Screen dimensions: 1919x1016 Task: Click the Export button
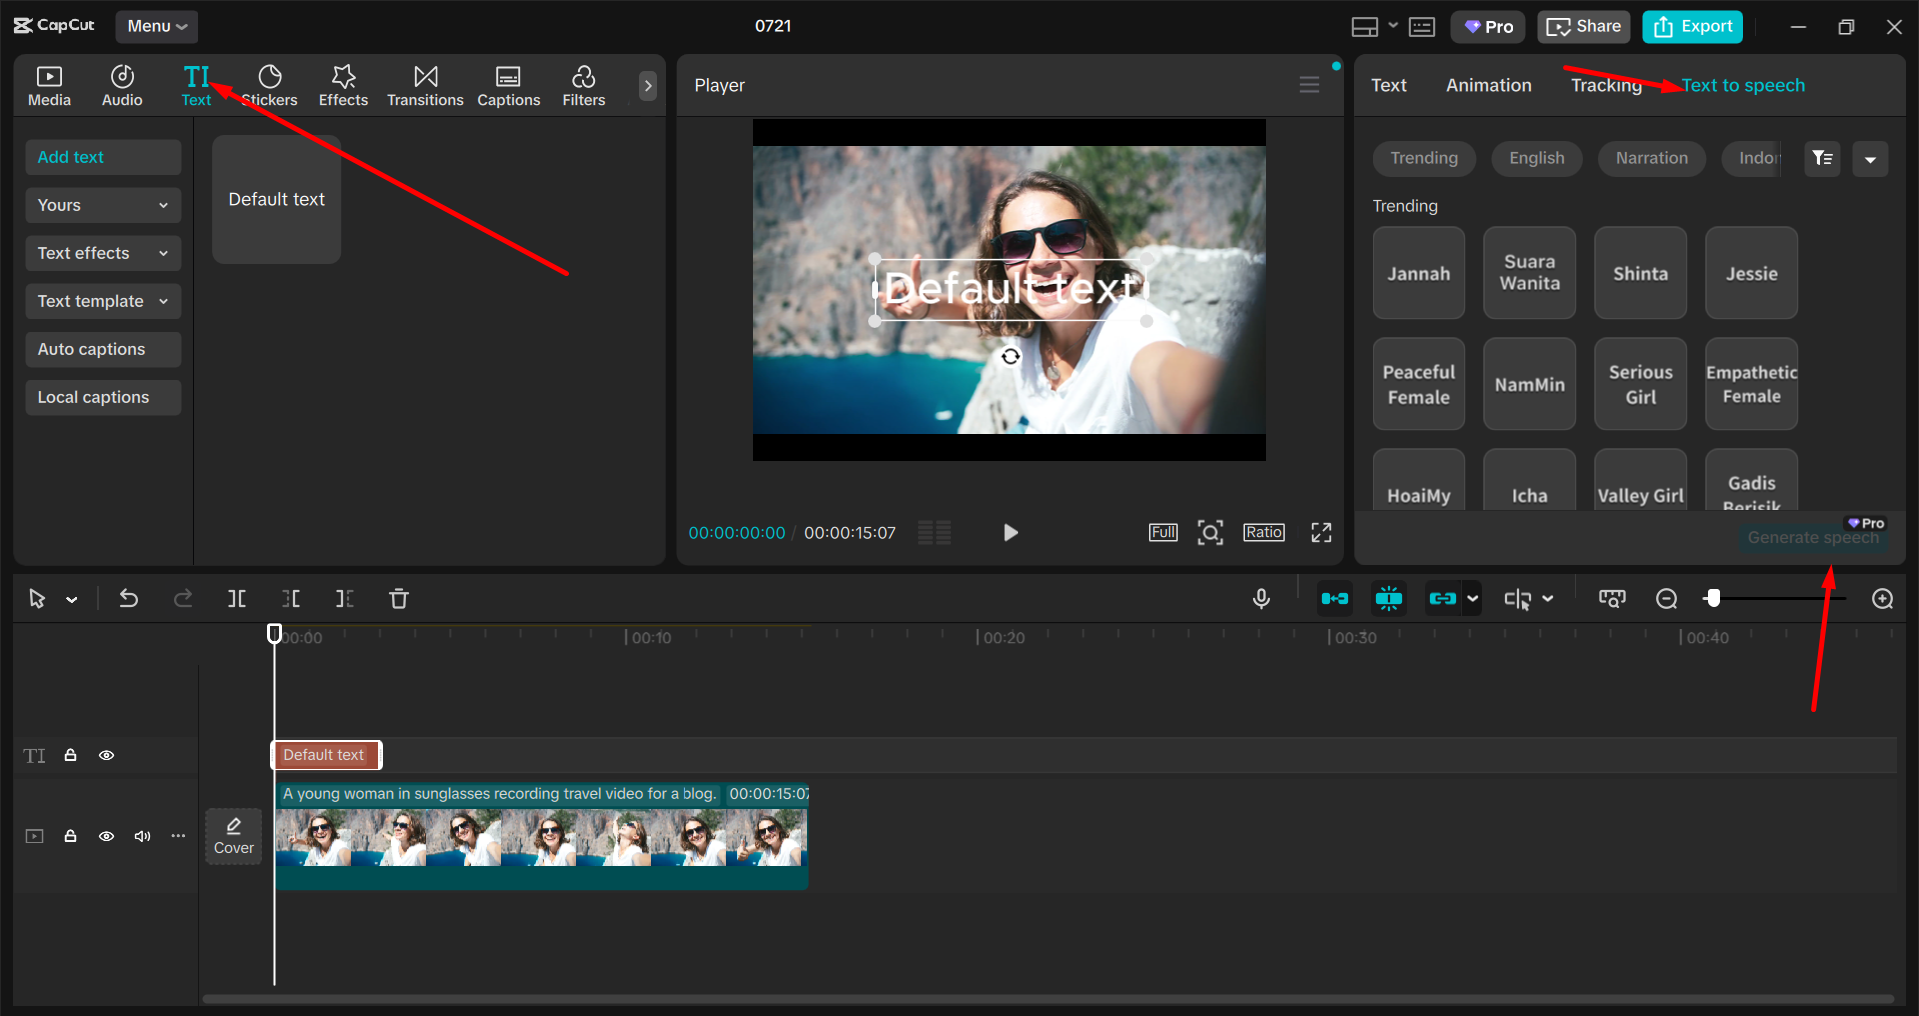point(1692,27)
